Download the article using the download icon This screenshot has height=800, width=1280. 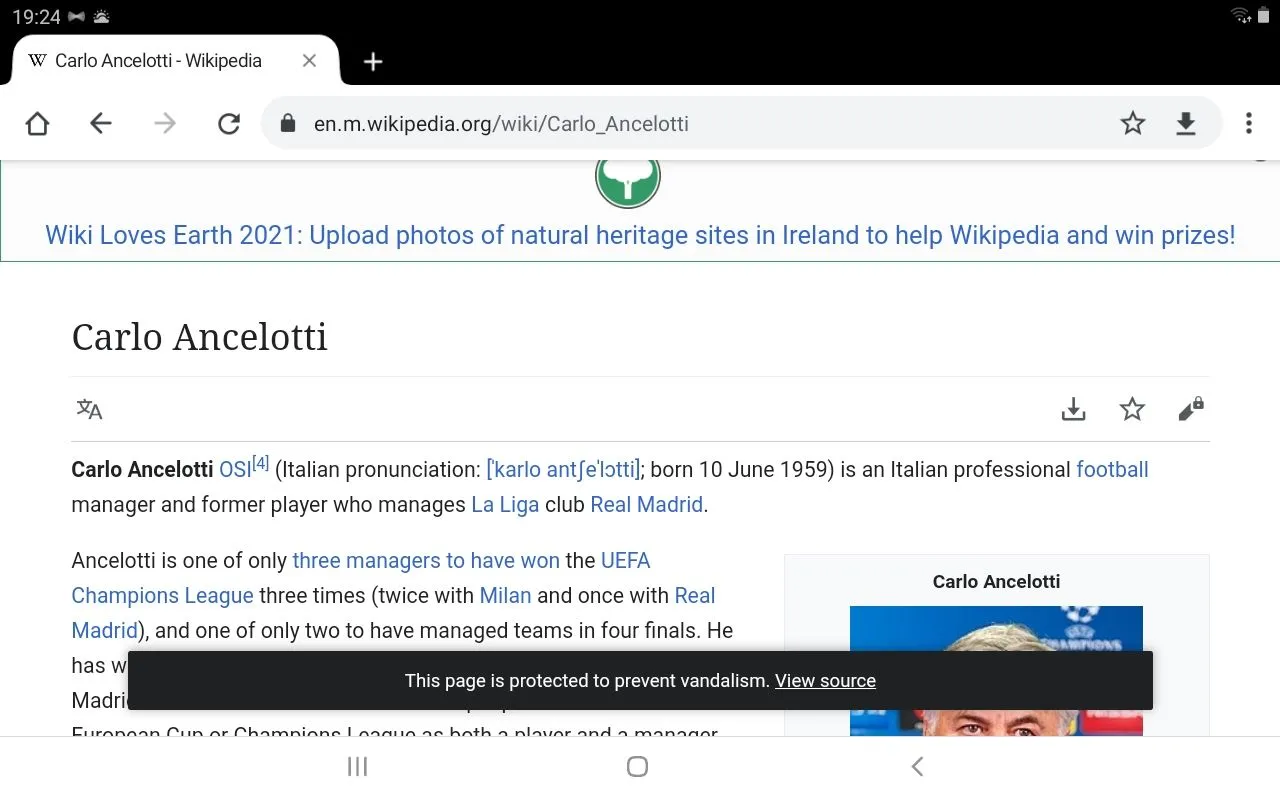(x=1073, y=409)
